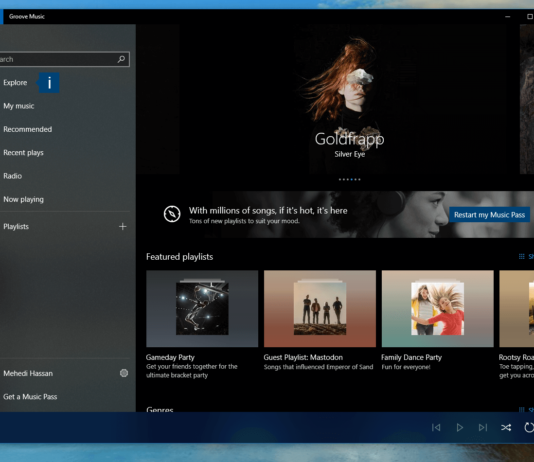Minimize the Groove Music window

tap(507, 16)
